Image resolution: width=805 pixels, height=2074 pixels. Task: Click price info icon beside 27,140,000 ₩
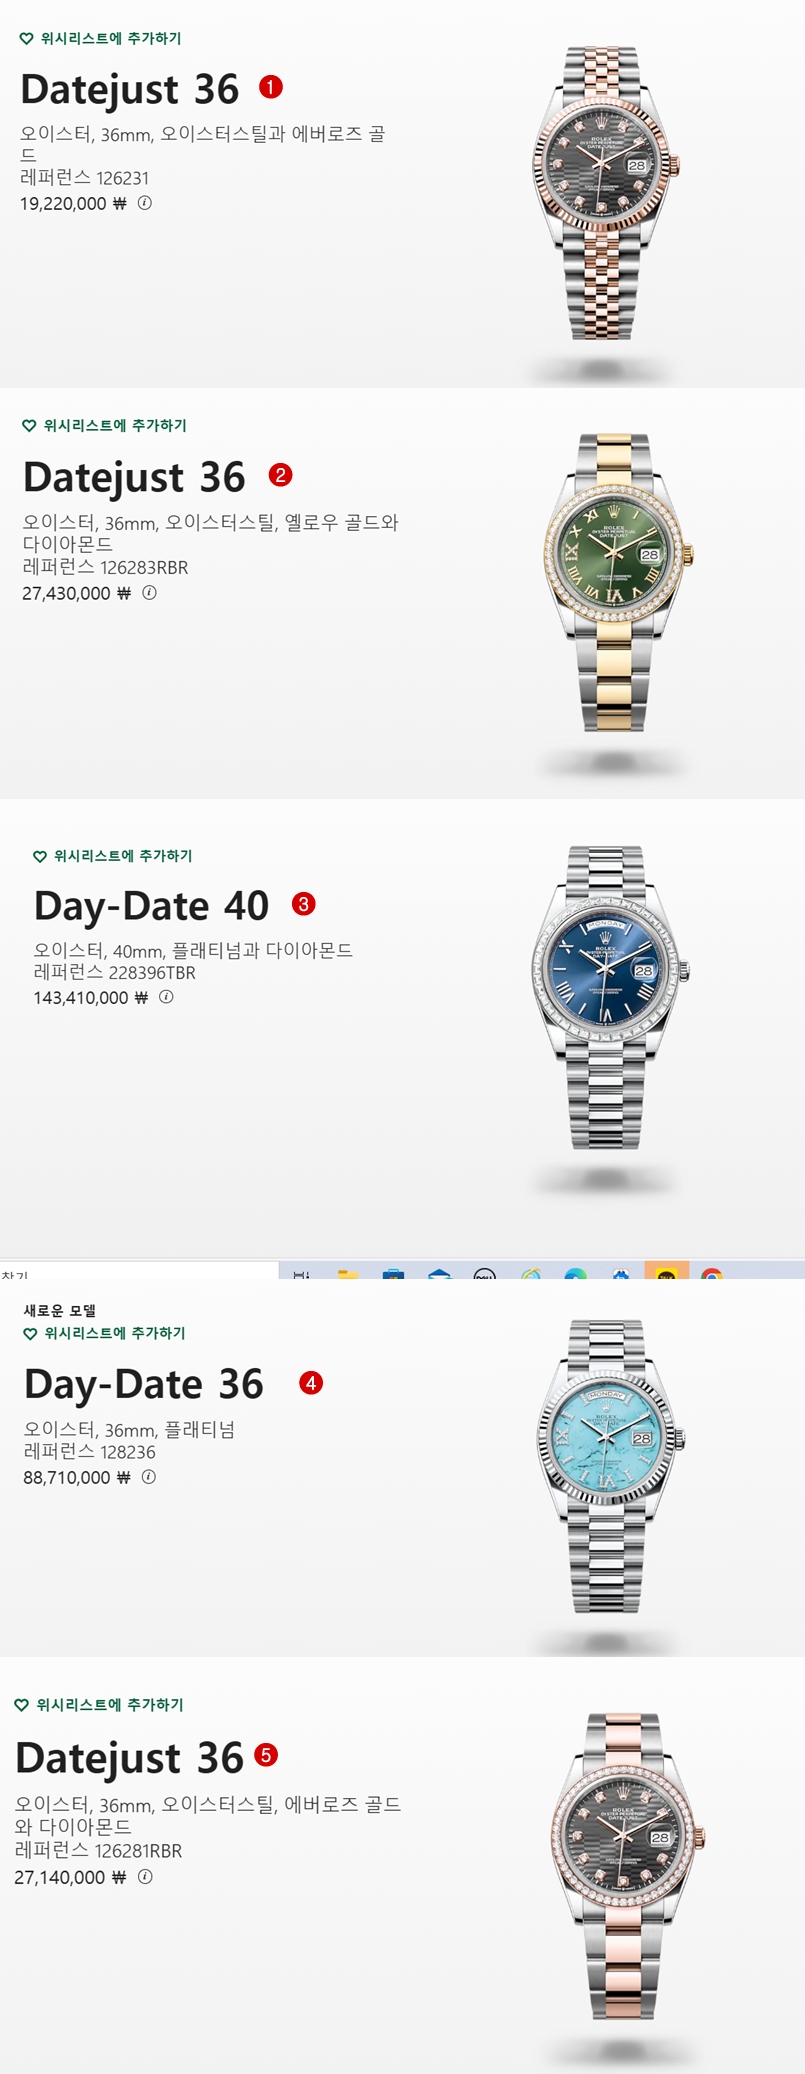click(145, 1877)
